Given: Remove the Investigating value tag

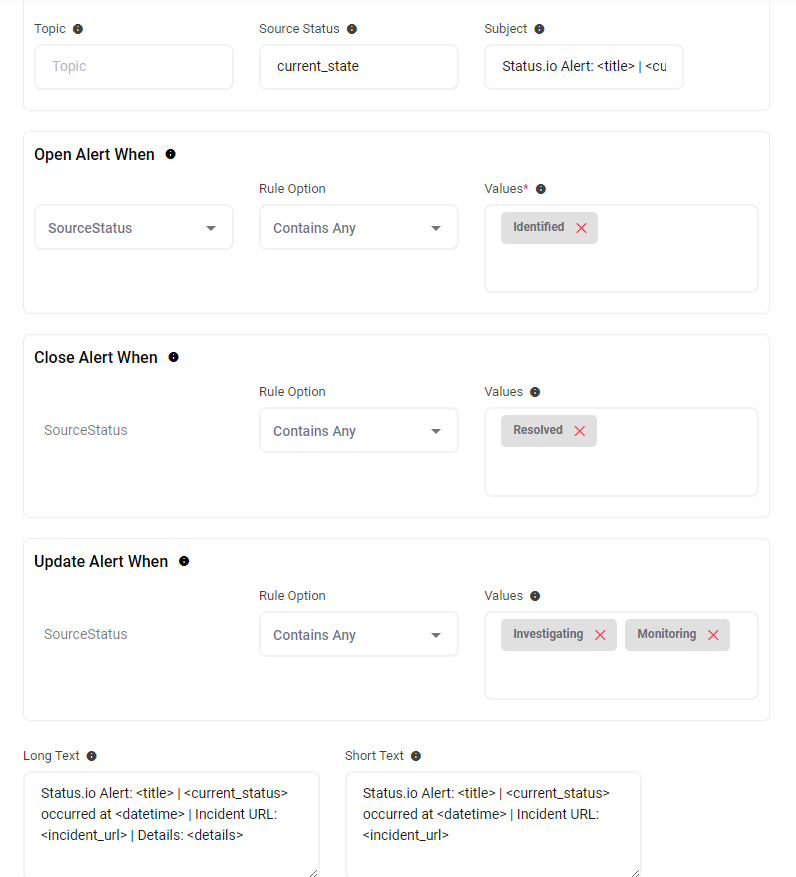Looking at the screenshot, I should pyautogui.click(x=600, y=635).
